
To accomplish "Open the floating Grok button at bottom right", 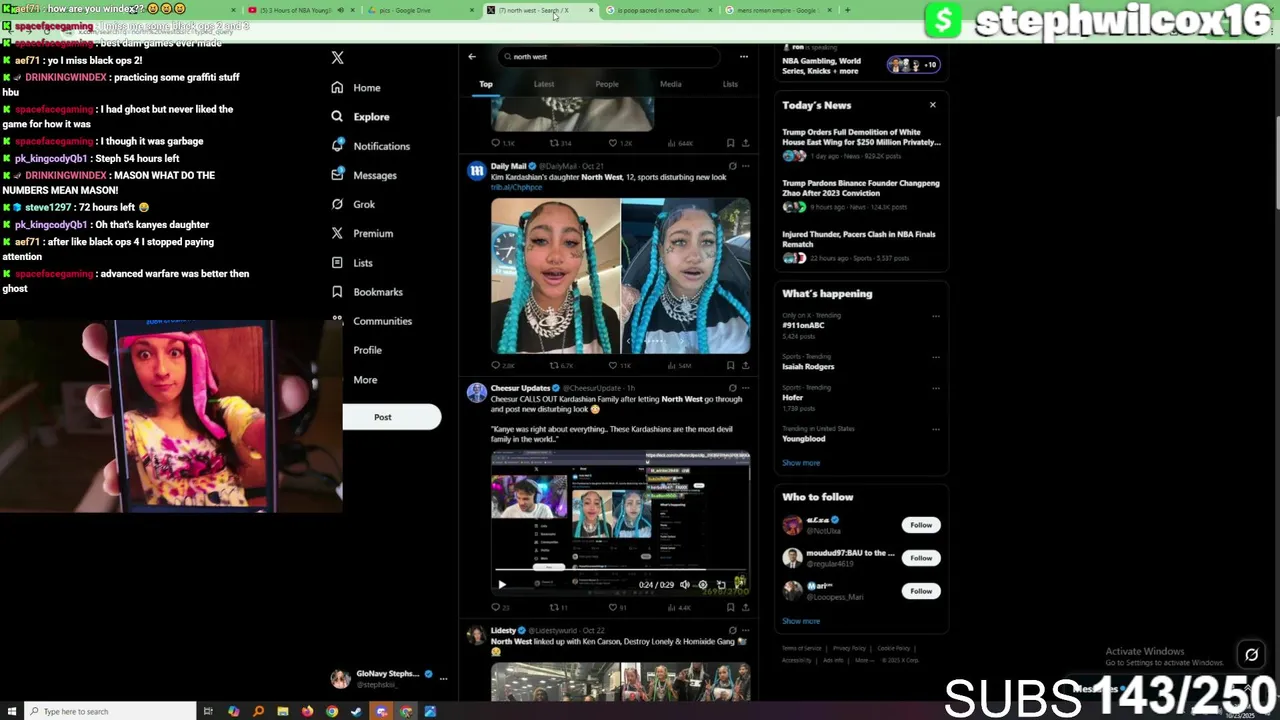I will (x=1251, y=655).
